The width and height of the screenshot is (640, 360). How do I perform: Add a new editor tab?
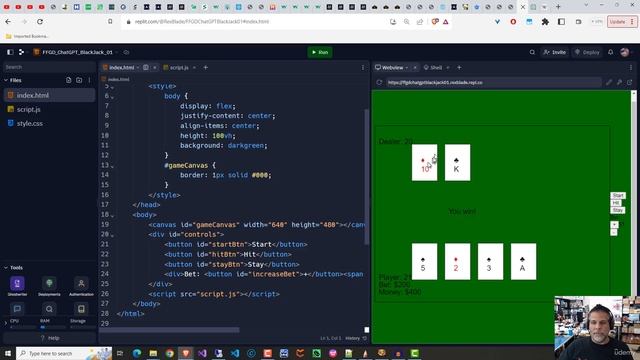[206, 67]
